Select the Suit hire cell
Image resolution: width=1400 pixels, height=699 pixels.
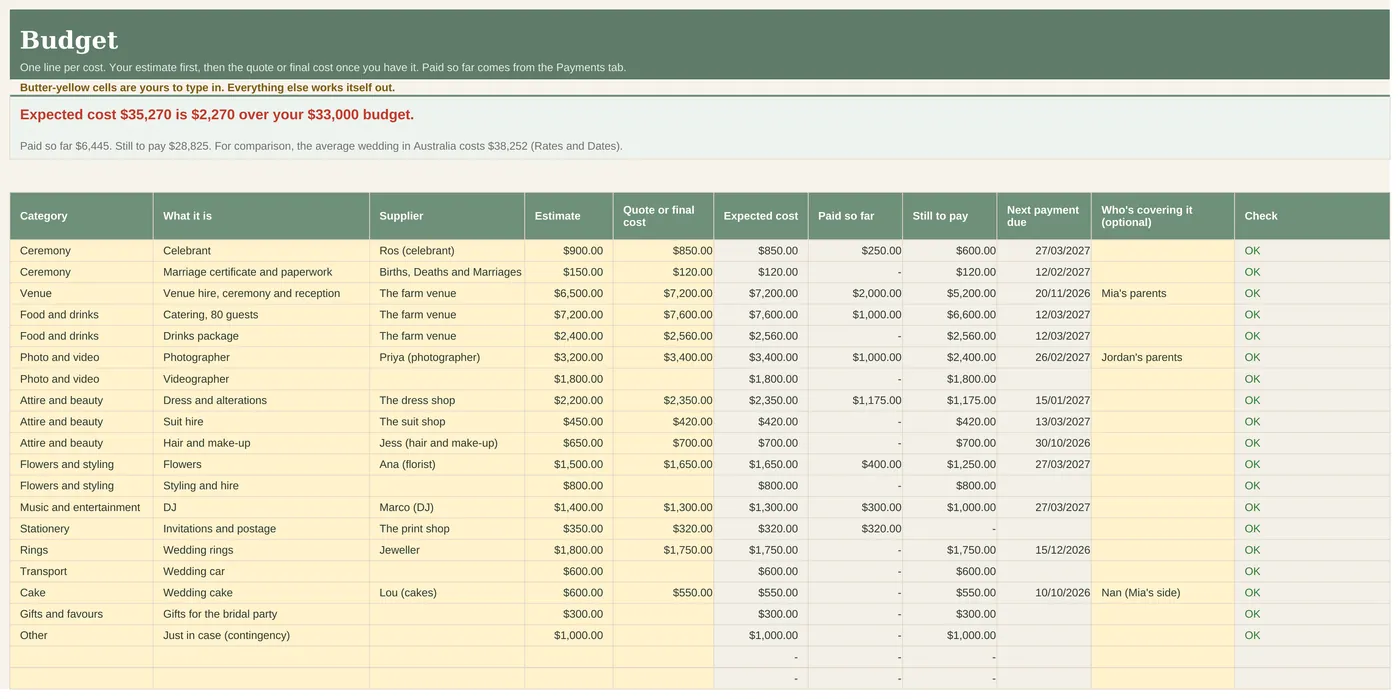point(261,422)
